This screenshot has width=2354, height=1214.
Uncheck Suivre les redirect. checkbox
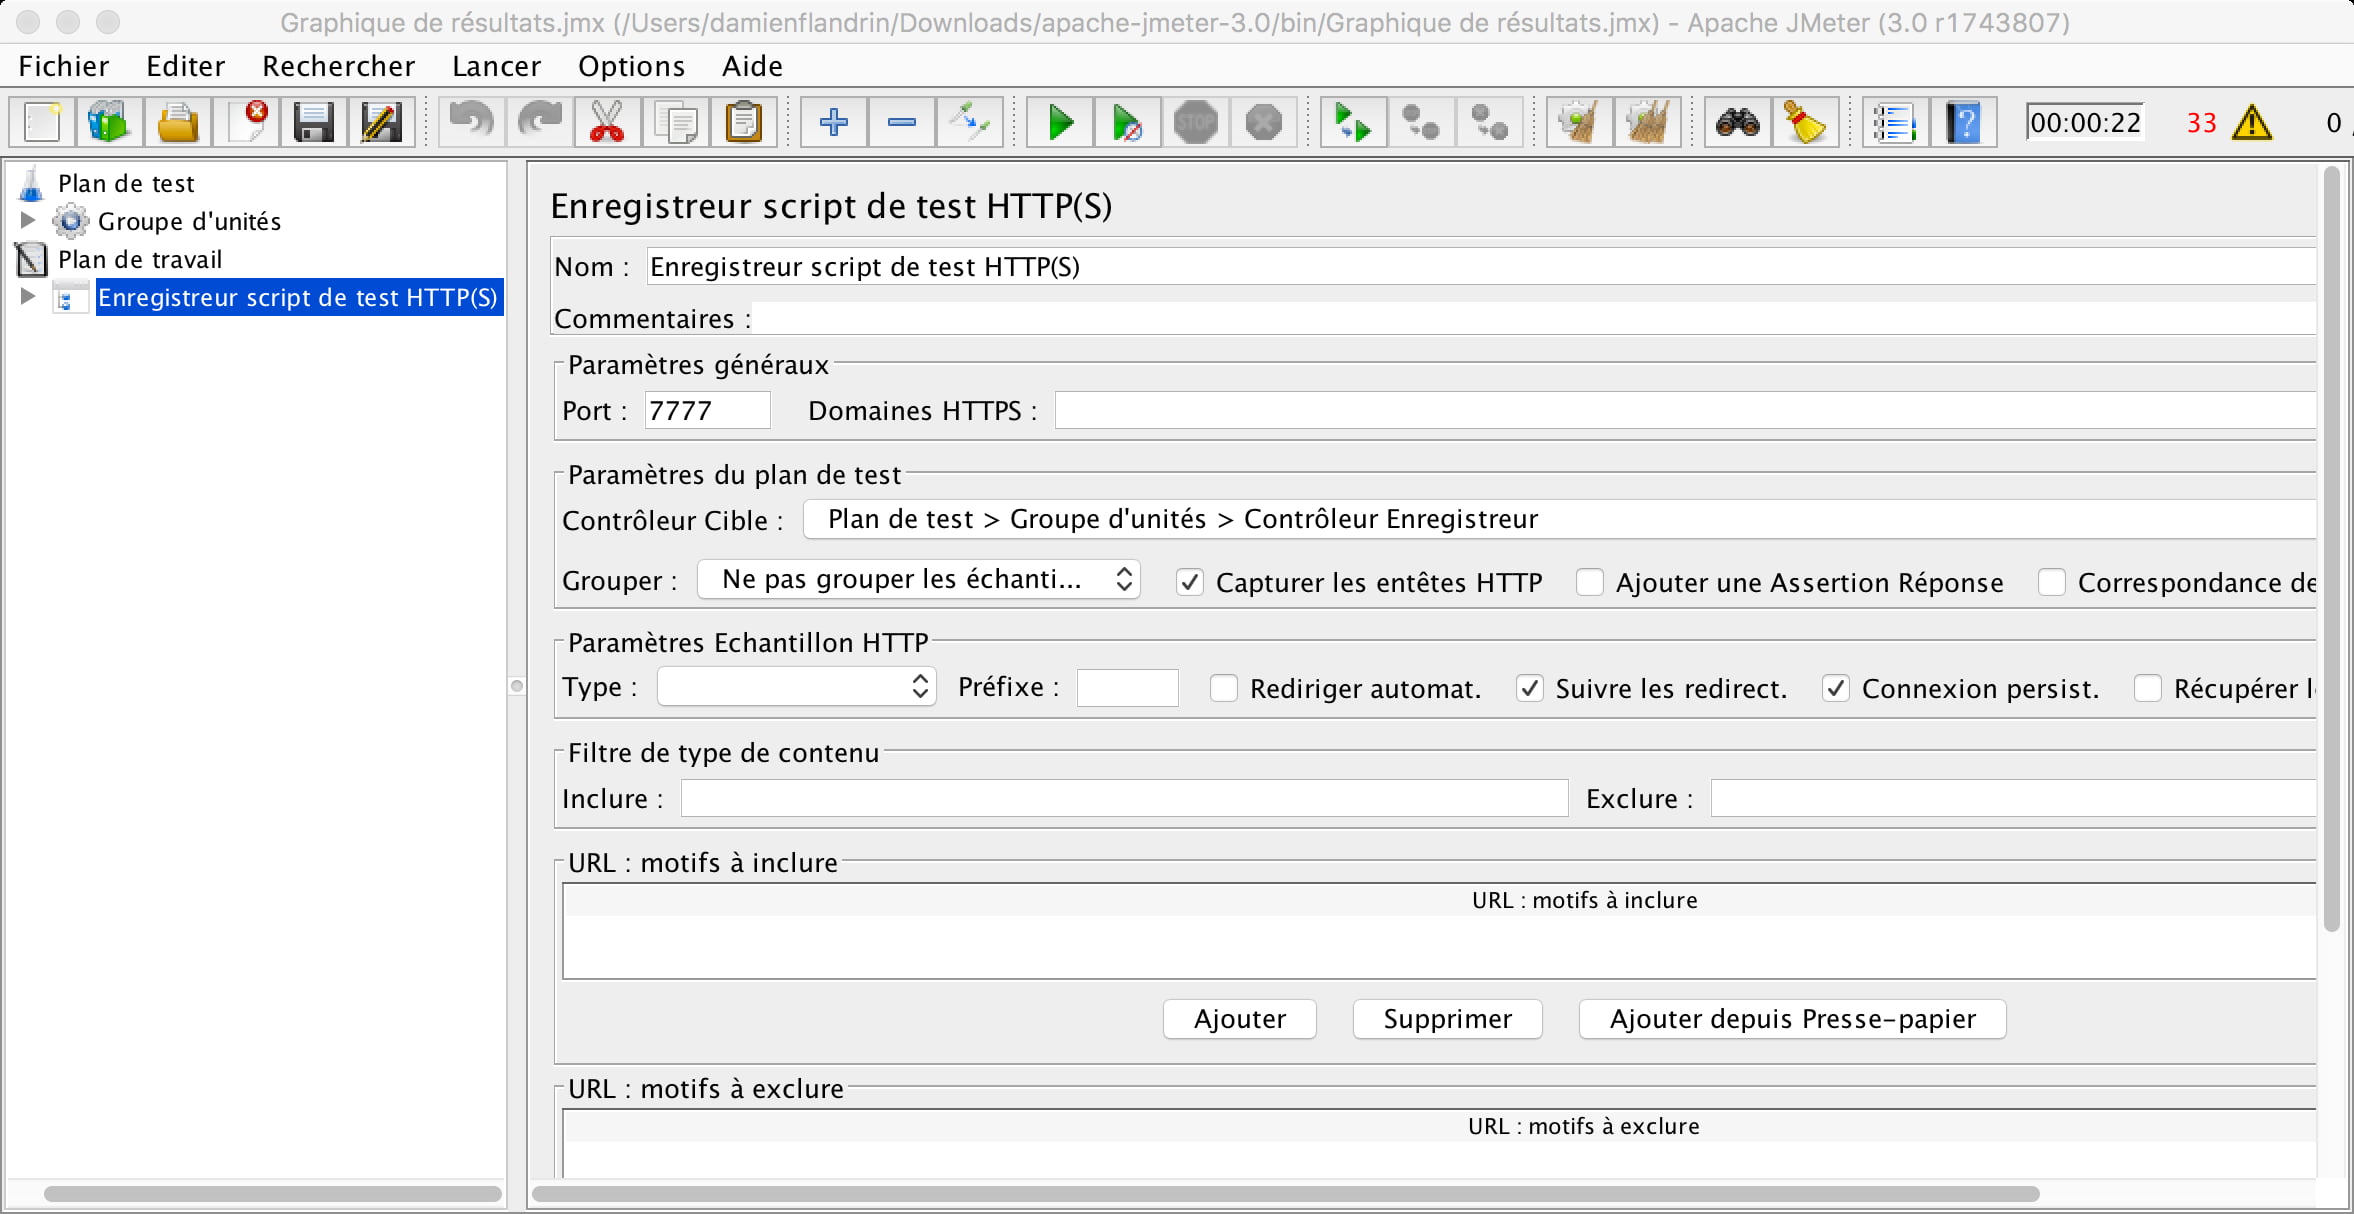pos(1529,688)
